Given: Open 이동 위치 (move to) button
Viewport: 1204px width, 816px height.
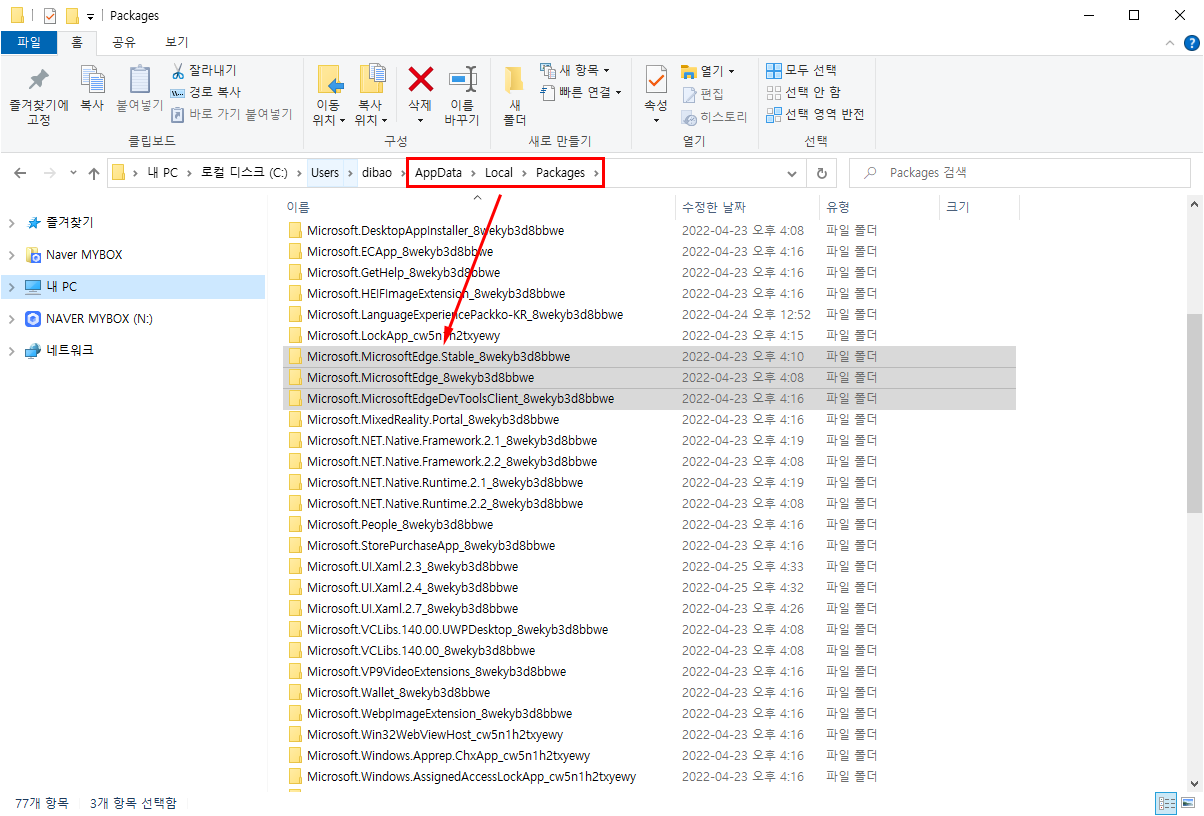Looking at the screenshot, I should pyautogui.click(x=329, y=95).
